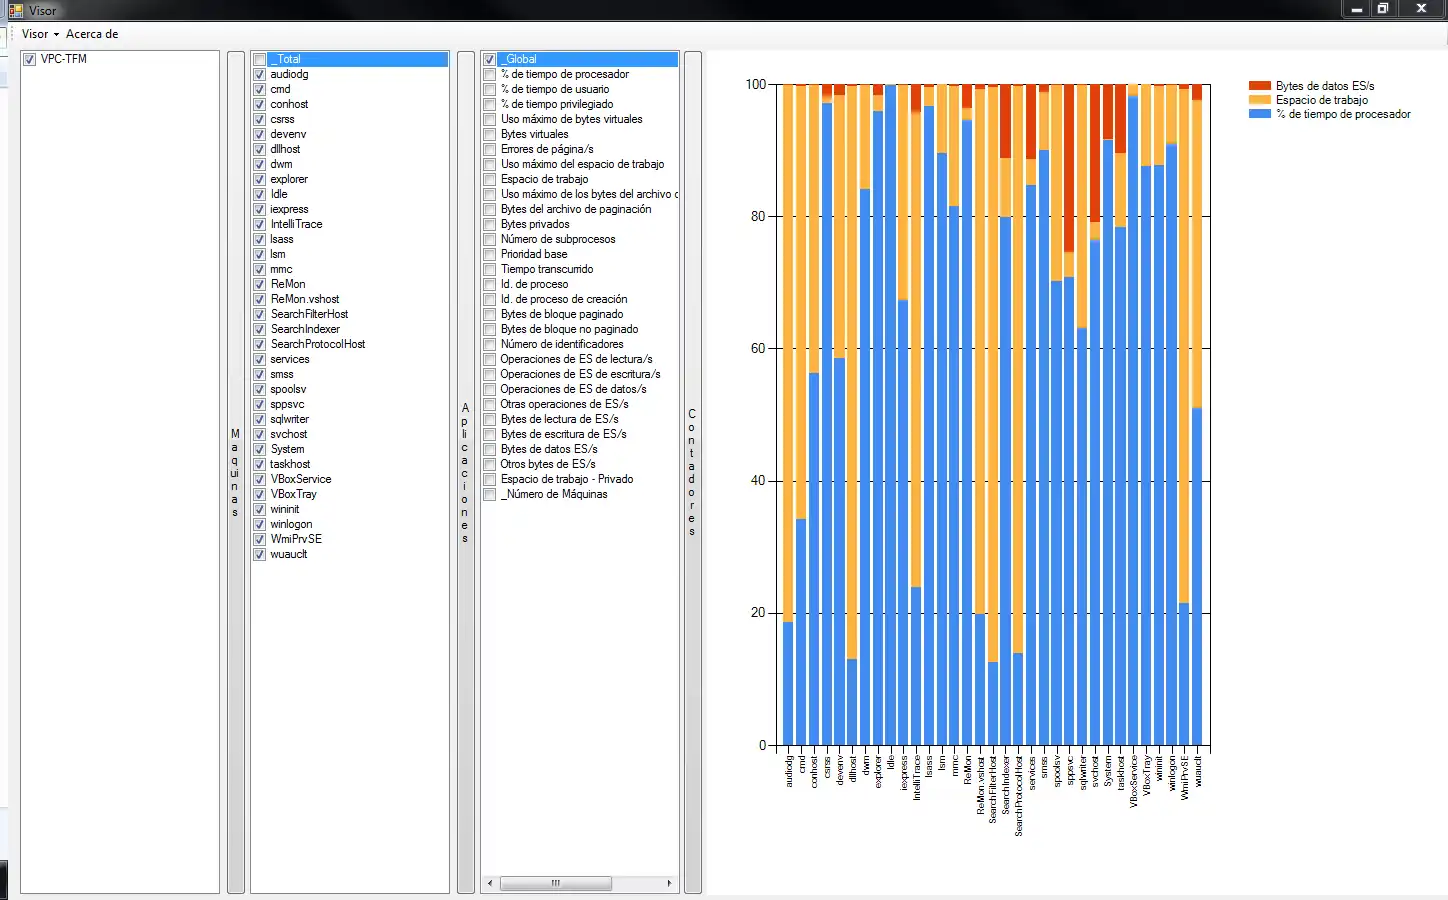This screenshot has height=900, width=1448.
Task: Select 'Id. de proceso de creación' counter
Action: pyautogui.click(x=564, y=299)
